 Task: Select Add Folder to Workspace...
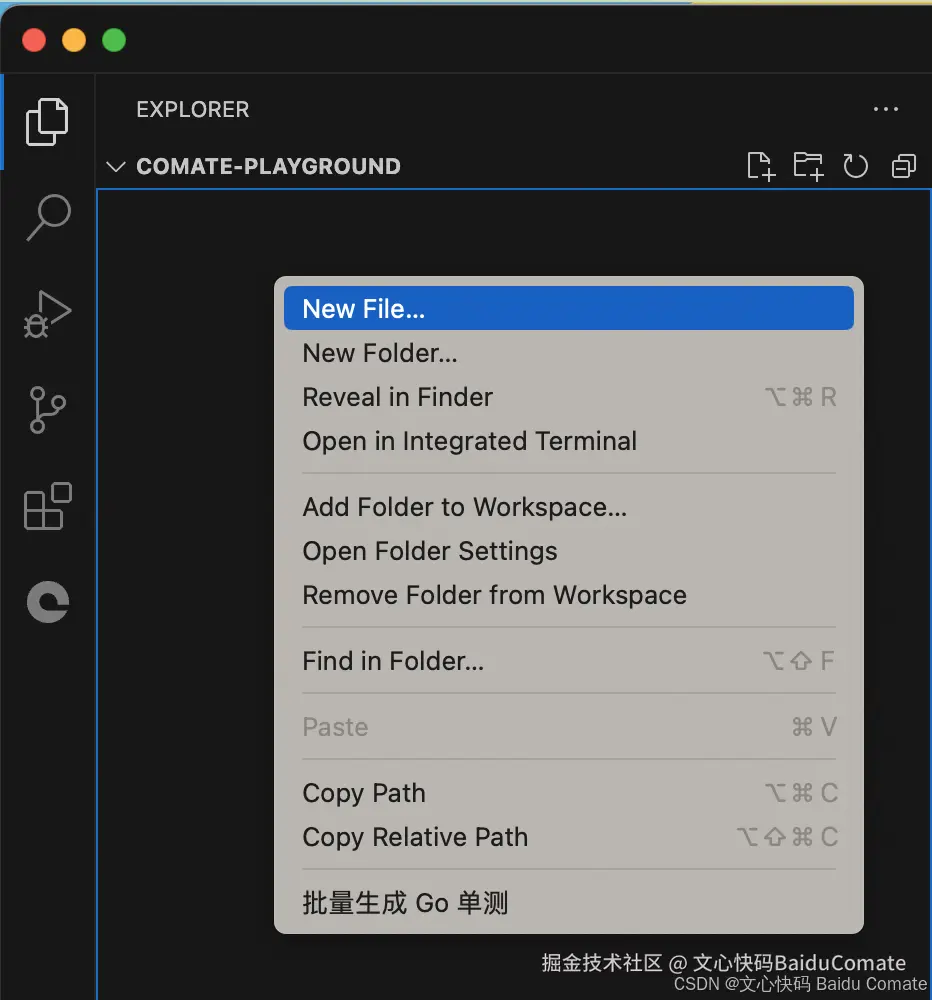568,507
